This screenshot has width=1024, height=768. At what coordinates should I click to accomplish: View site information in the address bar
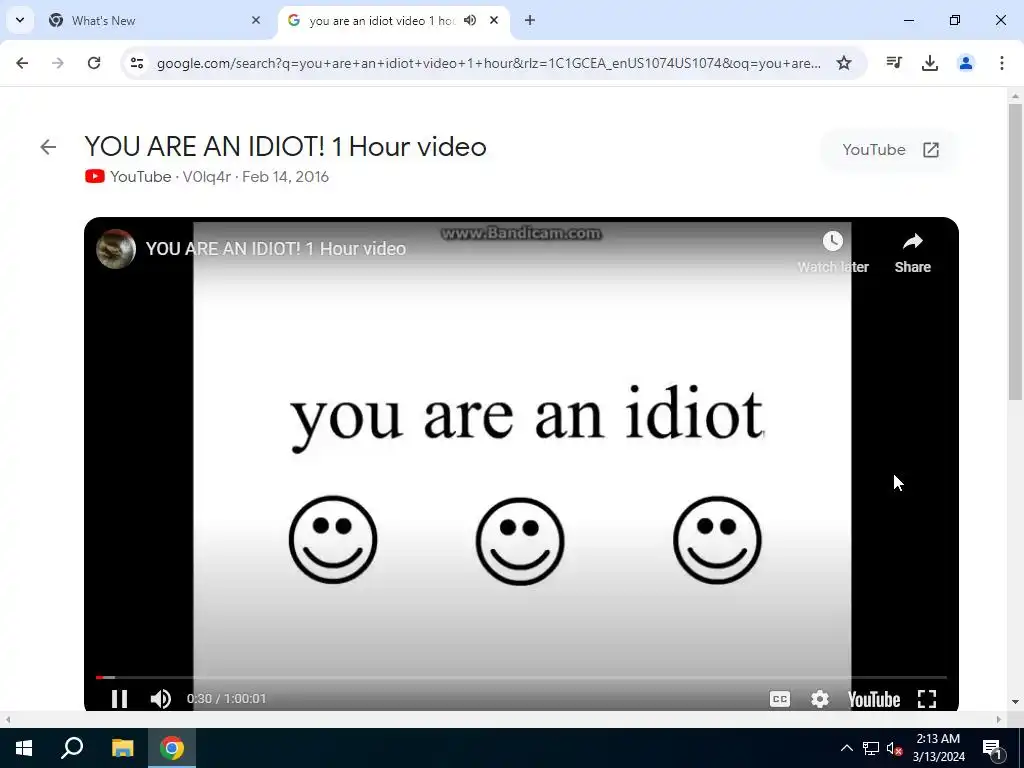[x=136, y=63]
